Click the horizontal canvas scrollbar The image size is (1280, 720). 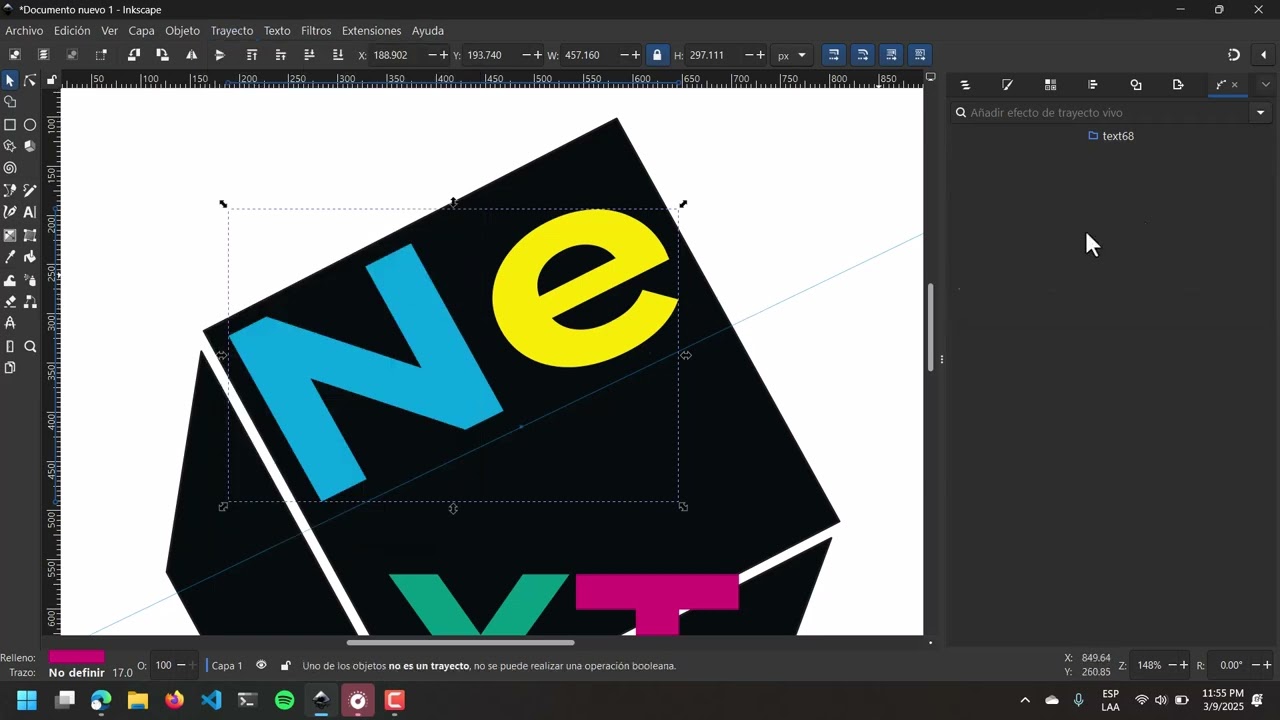pos(461,643)
